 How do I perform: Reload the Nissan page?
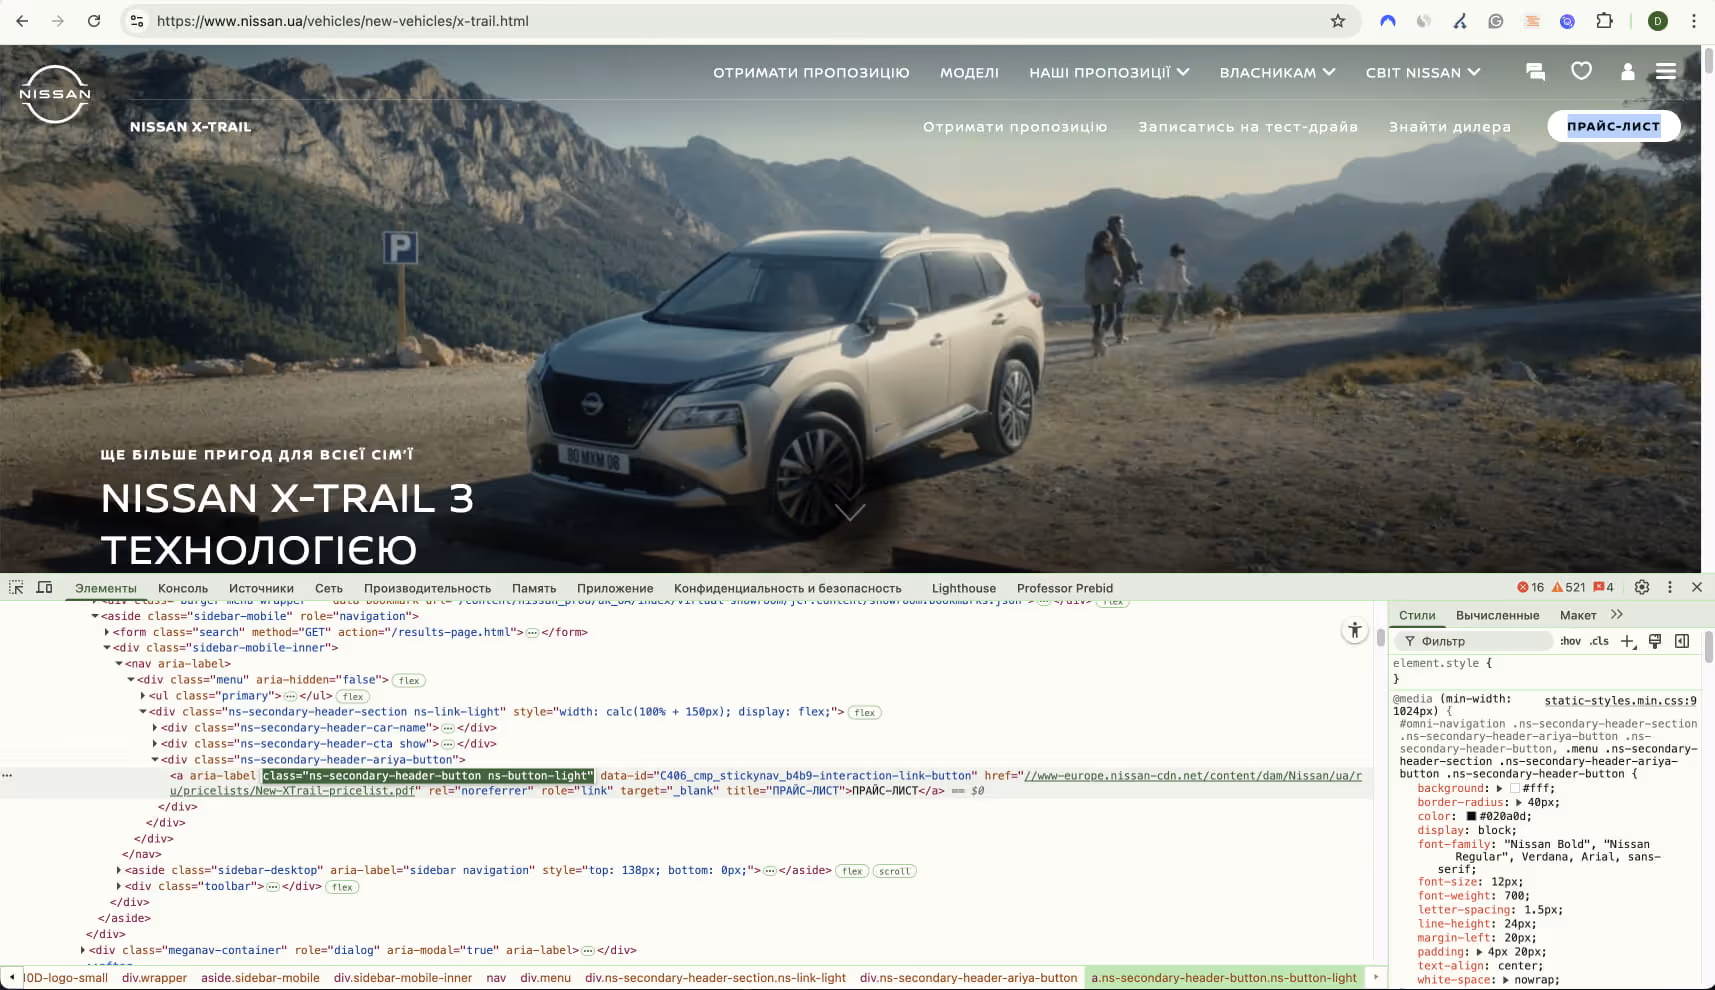click(x=94, y=20)
